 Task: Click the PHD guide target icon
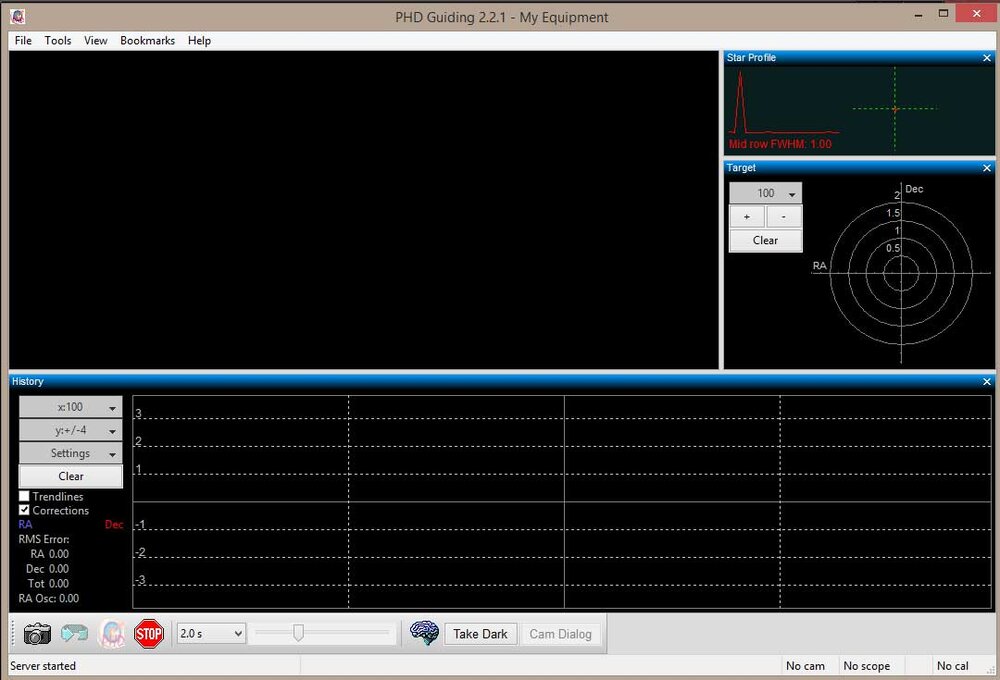(x=112, y=634)
